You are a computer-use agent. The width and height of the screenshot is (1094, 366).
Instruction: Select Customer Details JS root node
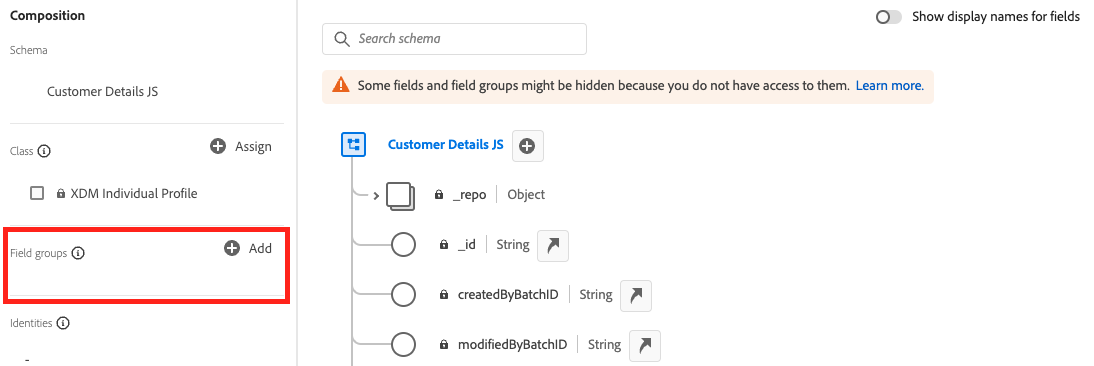(x=446, y=145)
